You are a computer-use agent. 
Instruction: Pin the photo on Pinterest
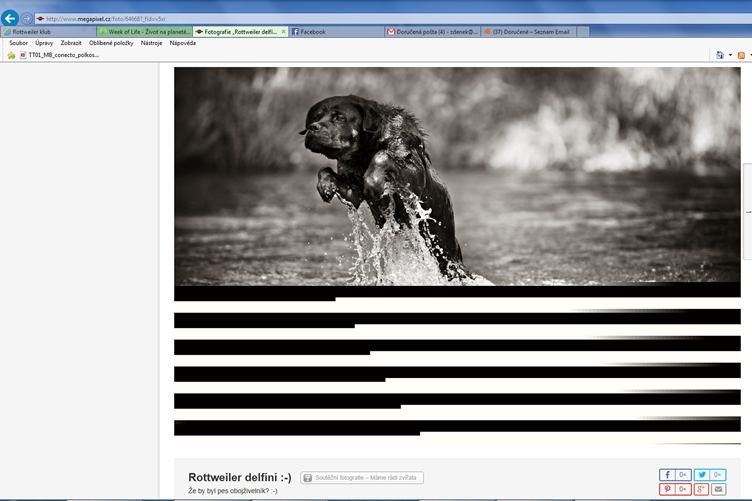click(667, 489)
